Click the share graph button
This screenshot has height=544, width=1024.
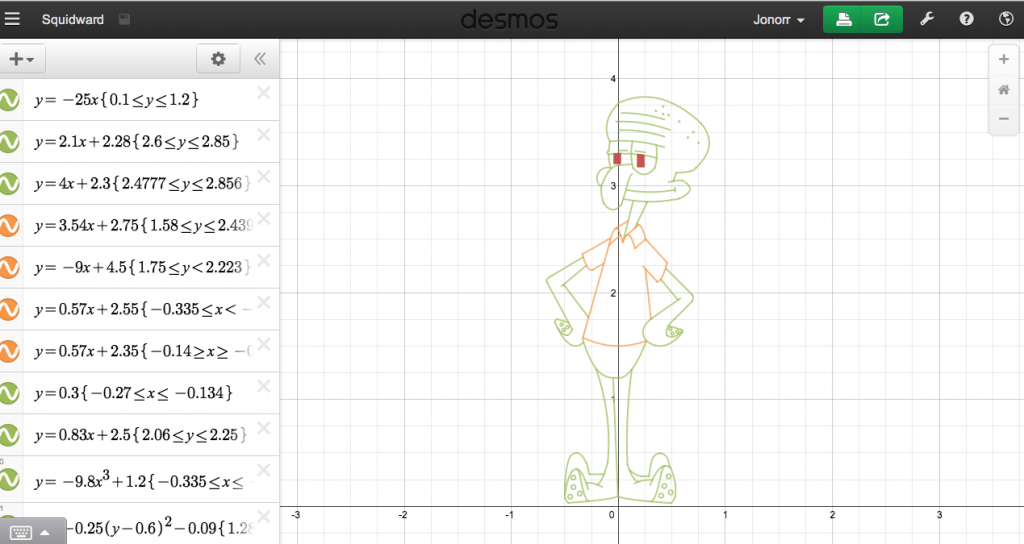pyautogui.click(x=882, y=19)
